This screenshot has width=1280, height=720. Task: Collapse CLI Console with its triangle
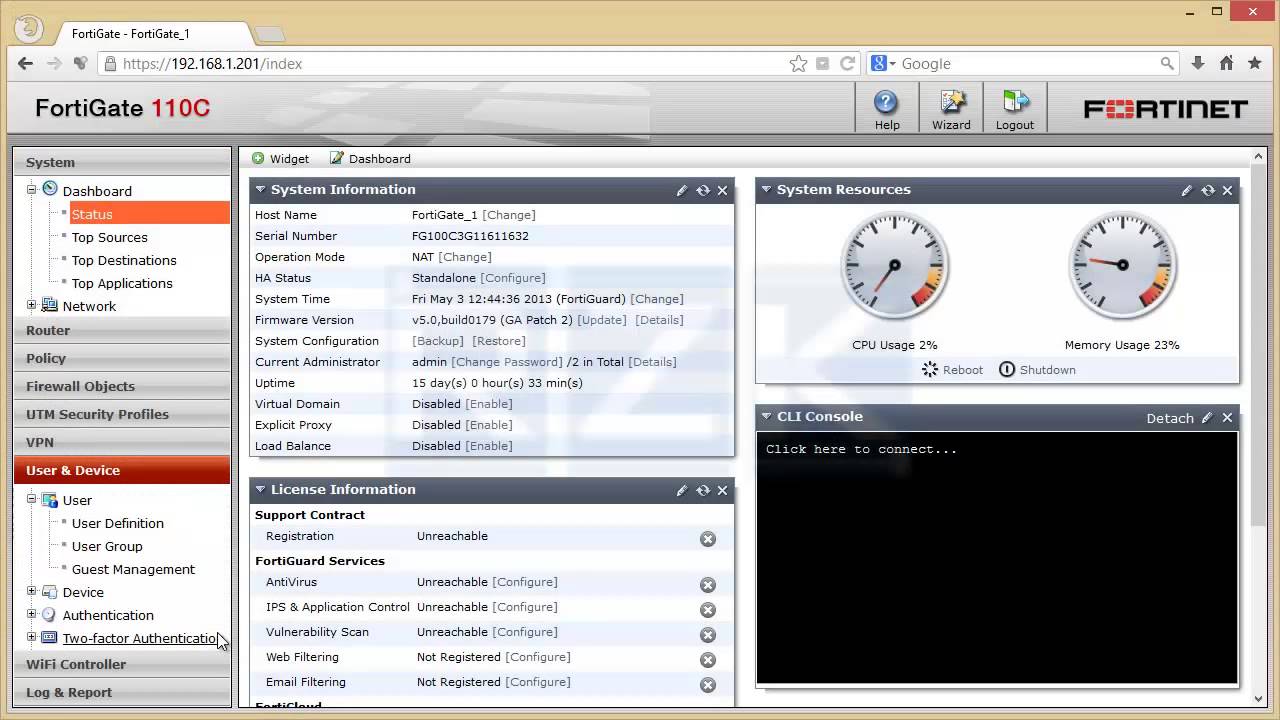tap(766, 416)
